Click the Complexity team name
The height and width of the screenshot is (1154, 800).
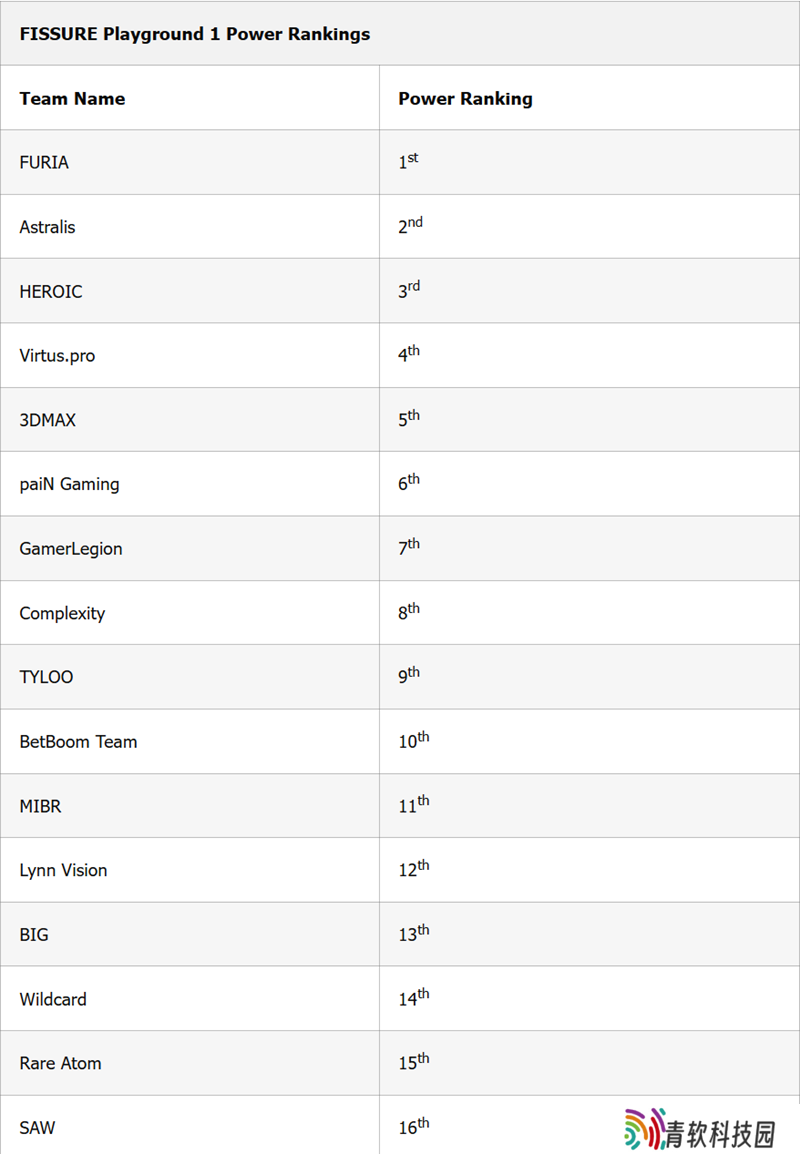pos(62,613)
